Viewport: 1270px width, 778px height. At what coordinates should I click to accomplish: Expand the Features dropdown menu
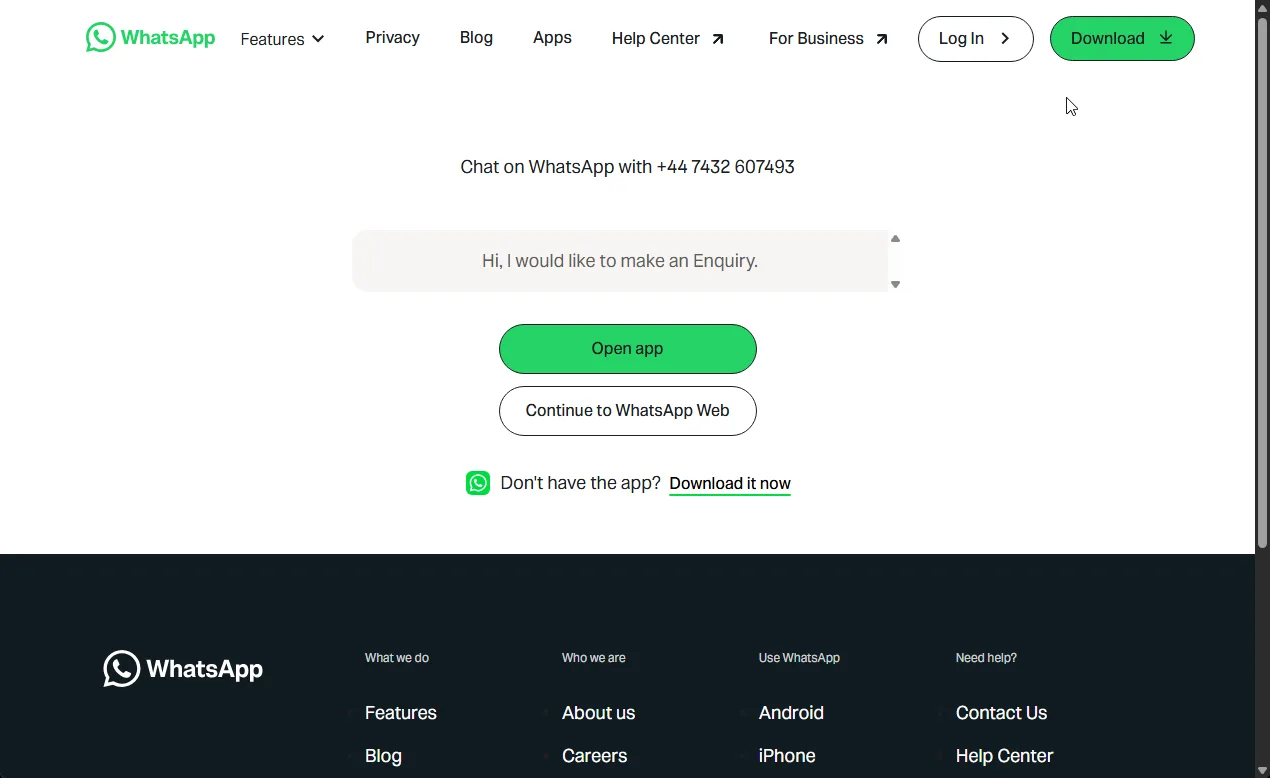click(x=283, y=39)
